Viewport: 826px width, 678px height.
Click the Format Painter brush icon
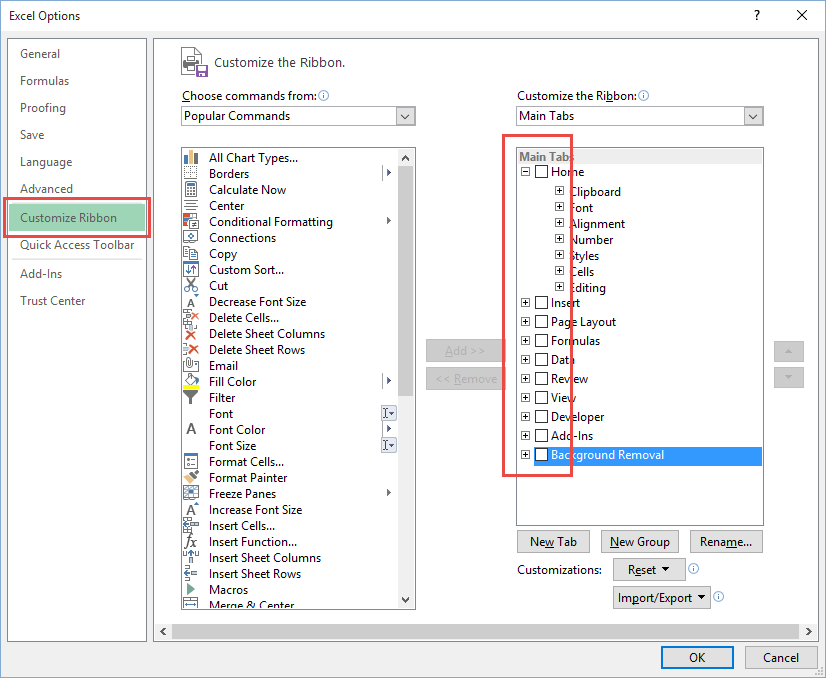pos(191,477)
